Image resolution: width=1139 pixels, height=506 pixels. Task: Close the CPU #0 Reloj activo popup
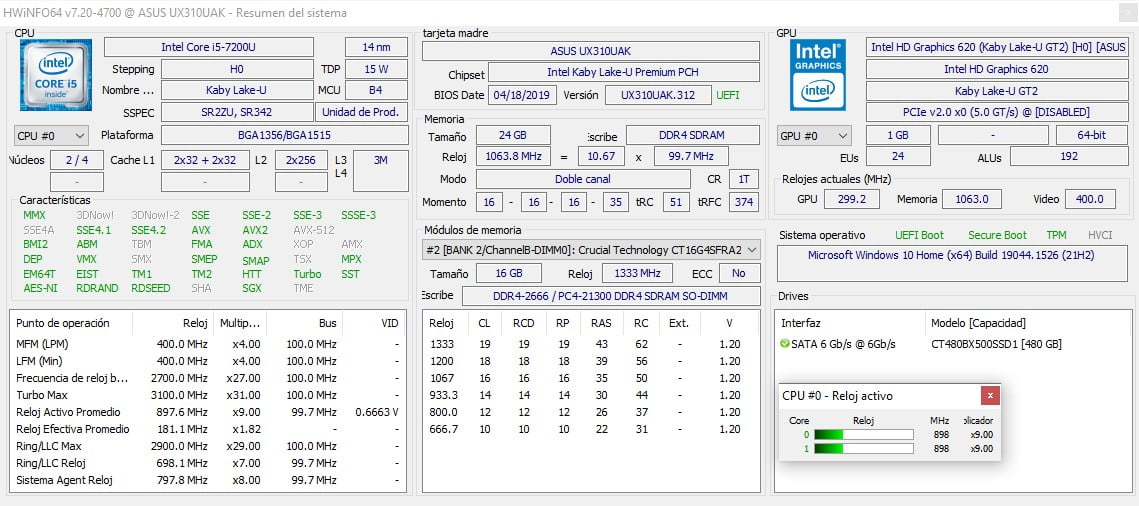tap(989, 395)
